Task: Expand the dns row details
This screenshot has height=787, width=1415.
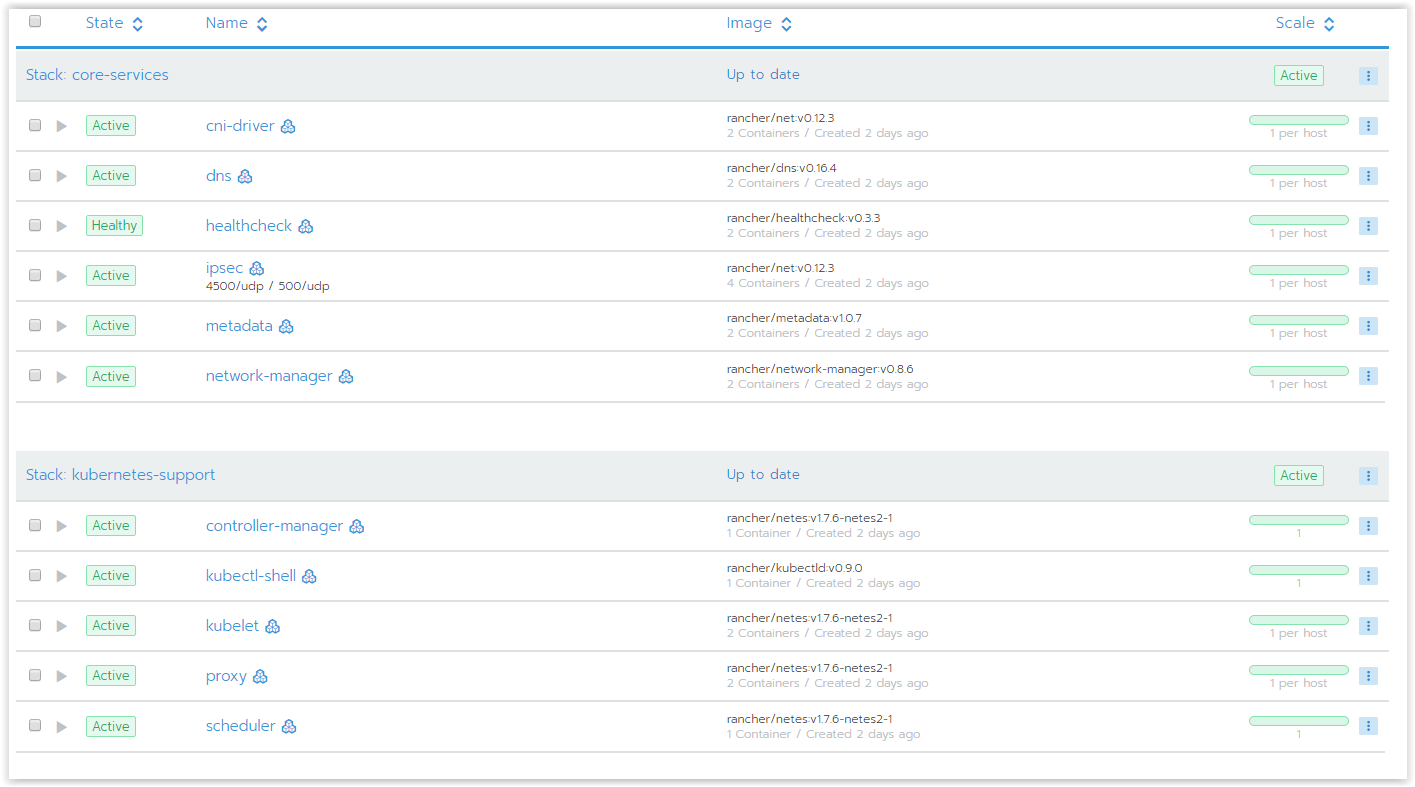Action: [x=62, y=176]
